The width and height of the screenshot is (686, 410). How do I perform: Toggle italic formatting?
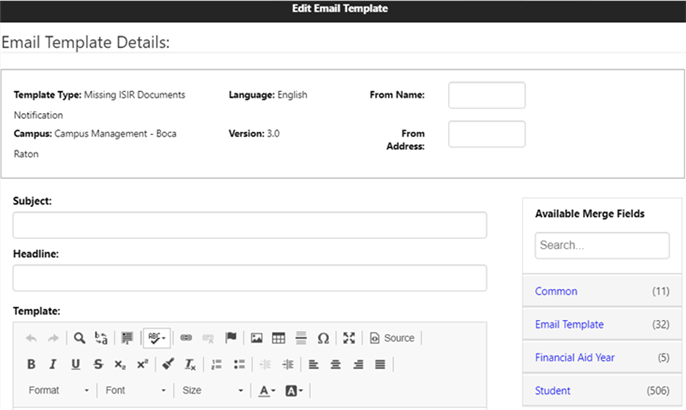53,364
